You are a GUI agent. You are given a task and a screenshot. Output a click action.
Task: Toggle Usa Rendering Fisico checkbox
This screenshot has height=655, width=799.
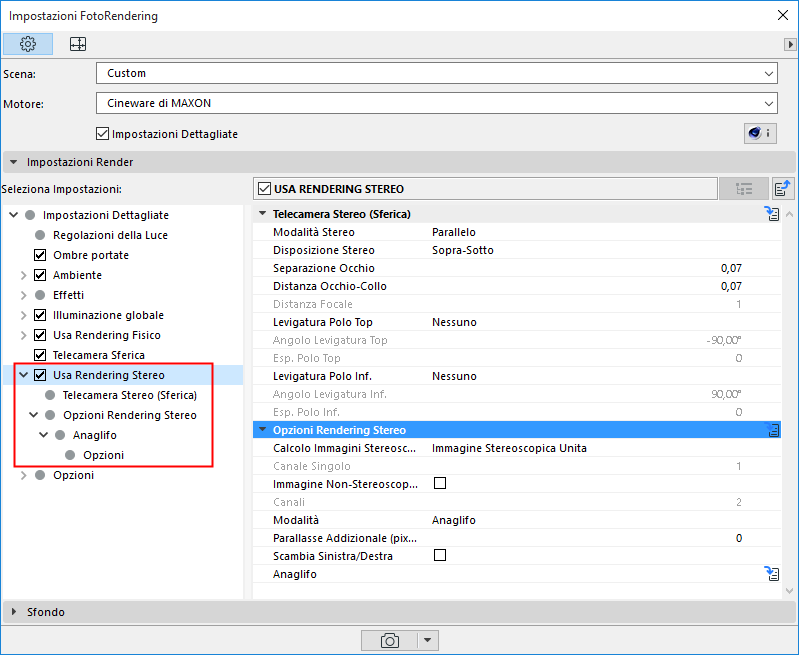click(x=40, y=335)
